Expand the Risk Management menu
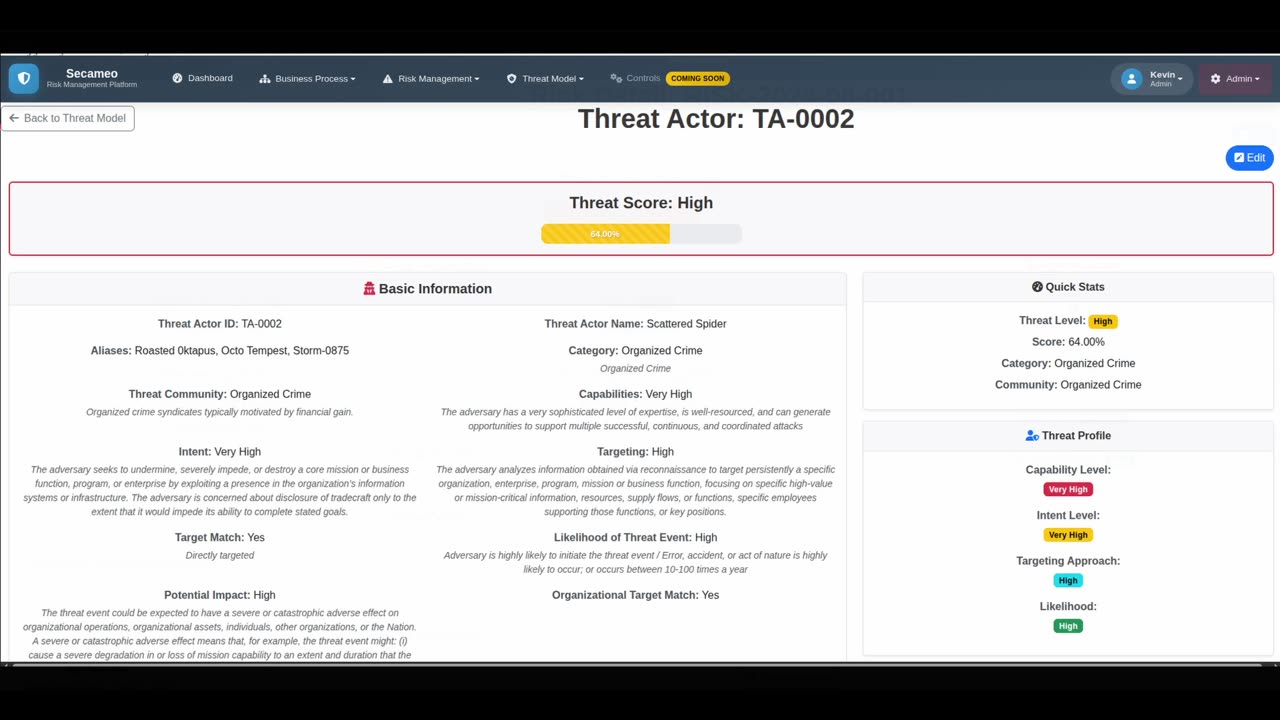Viewport: 1280px width, 720px height. click(430, 79)
